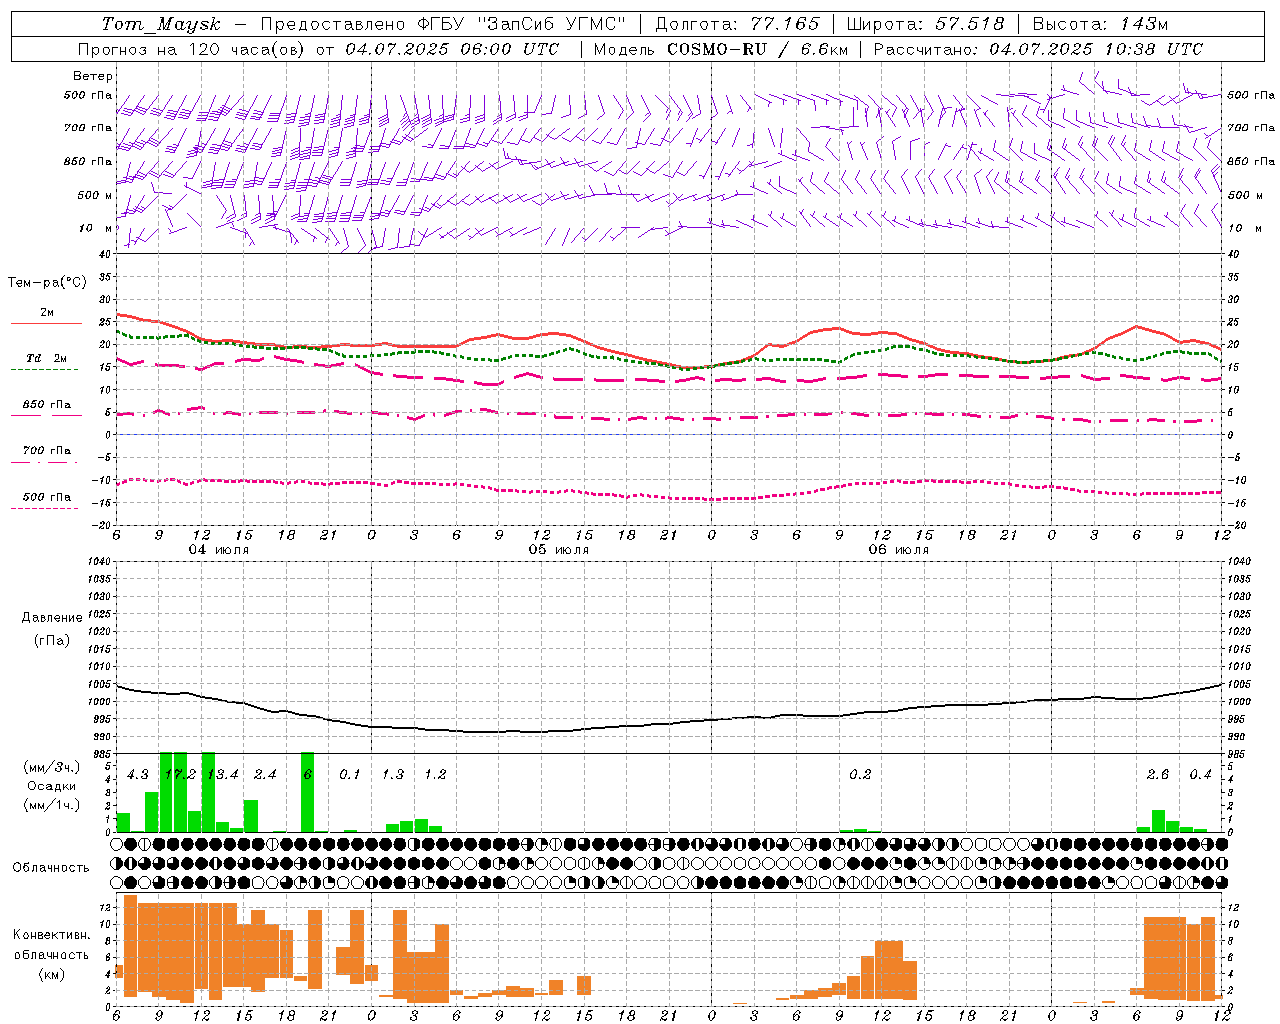The height and width of the screenshot is (1024, 1280).
Task: Click the 0.1 precipitation total value
Action: [x=350, y=775]
